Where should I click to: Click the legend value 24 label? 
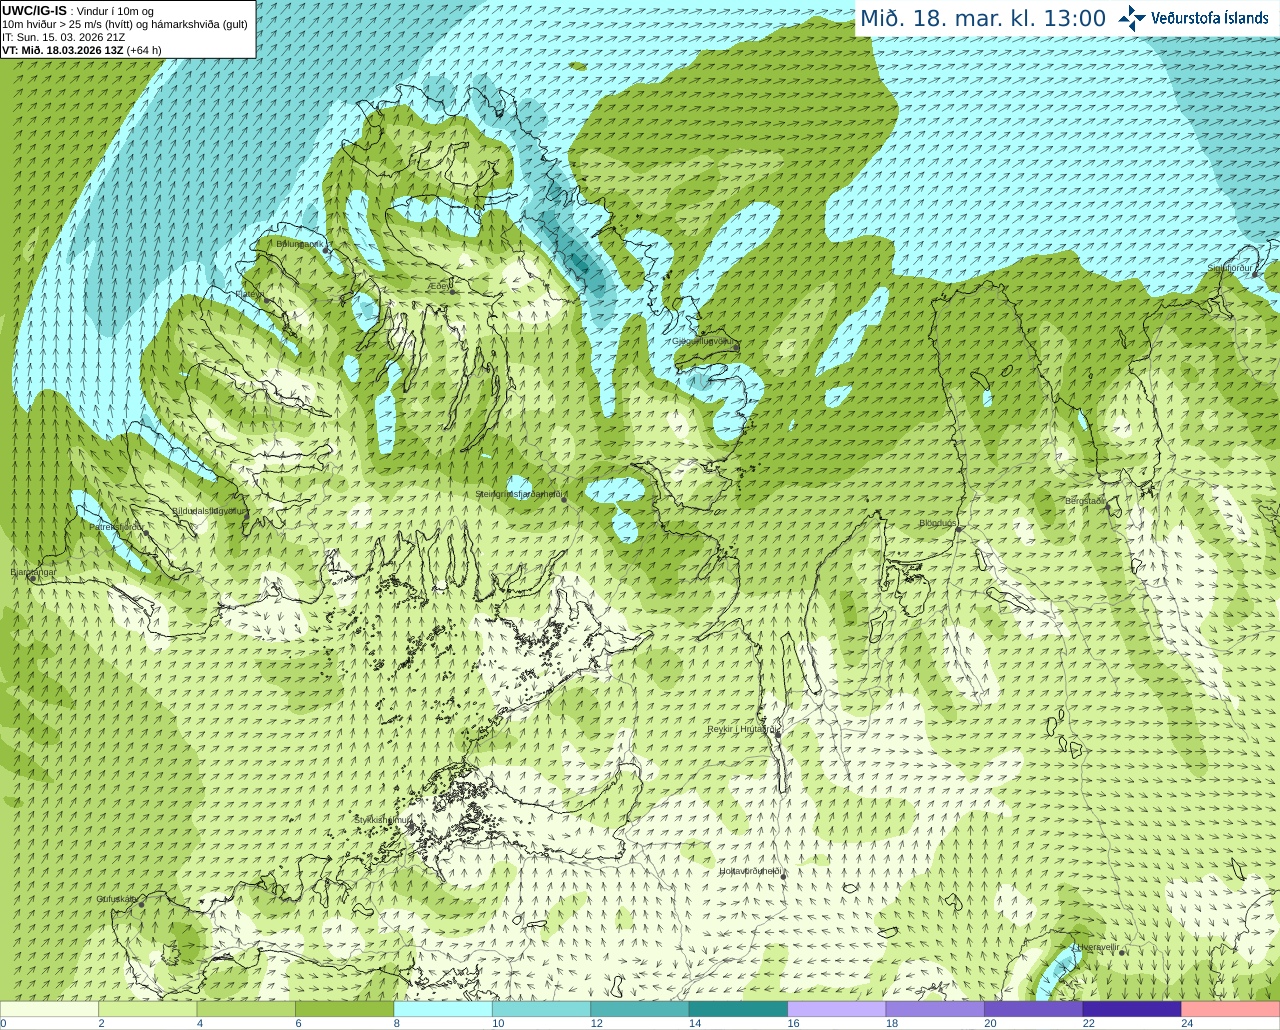[x=1187, y=1023]
